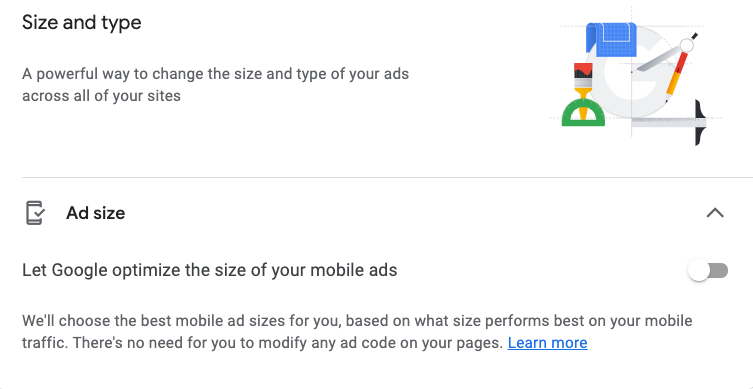Screen dimensions: 753x389
Task: Click the compass's white hinge circle
Action: [x=687, y=46]
